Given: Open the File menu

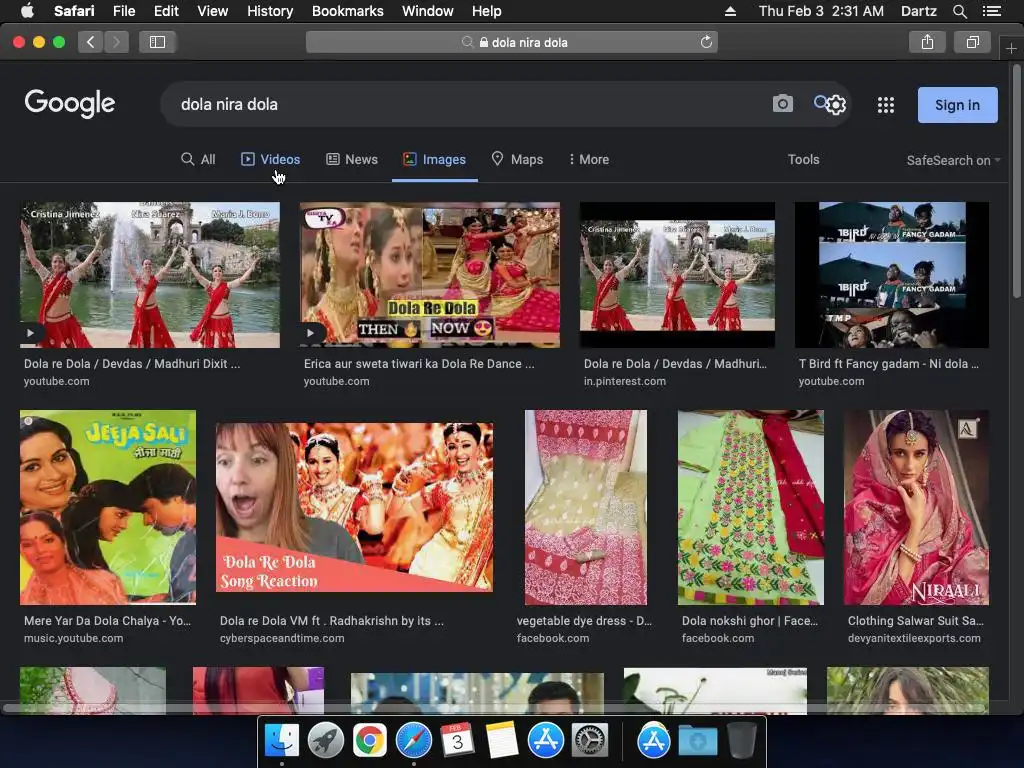Looking at the screenshot, I should 123,11.
